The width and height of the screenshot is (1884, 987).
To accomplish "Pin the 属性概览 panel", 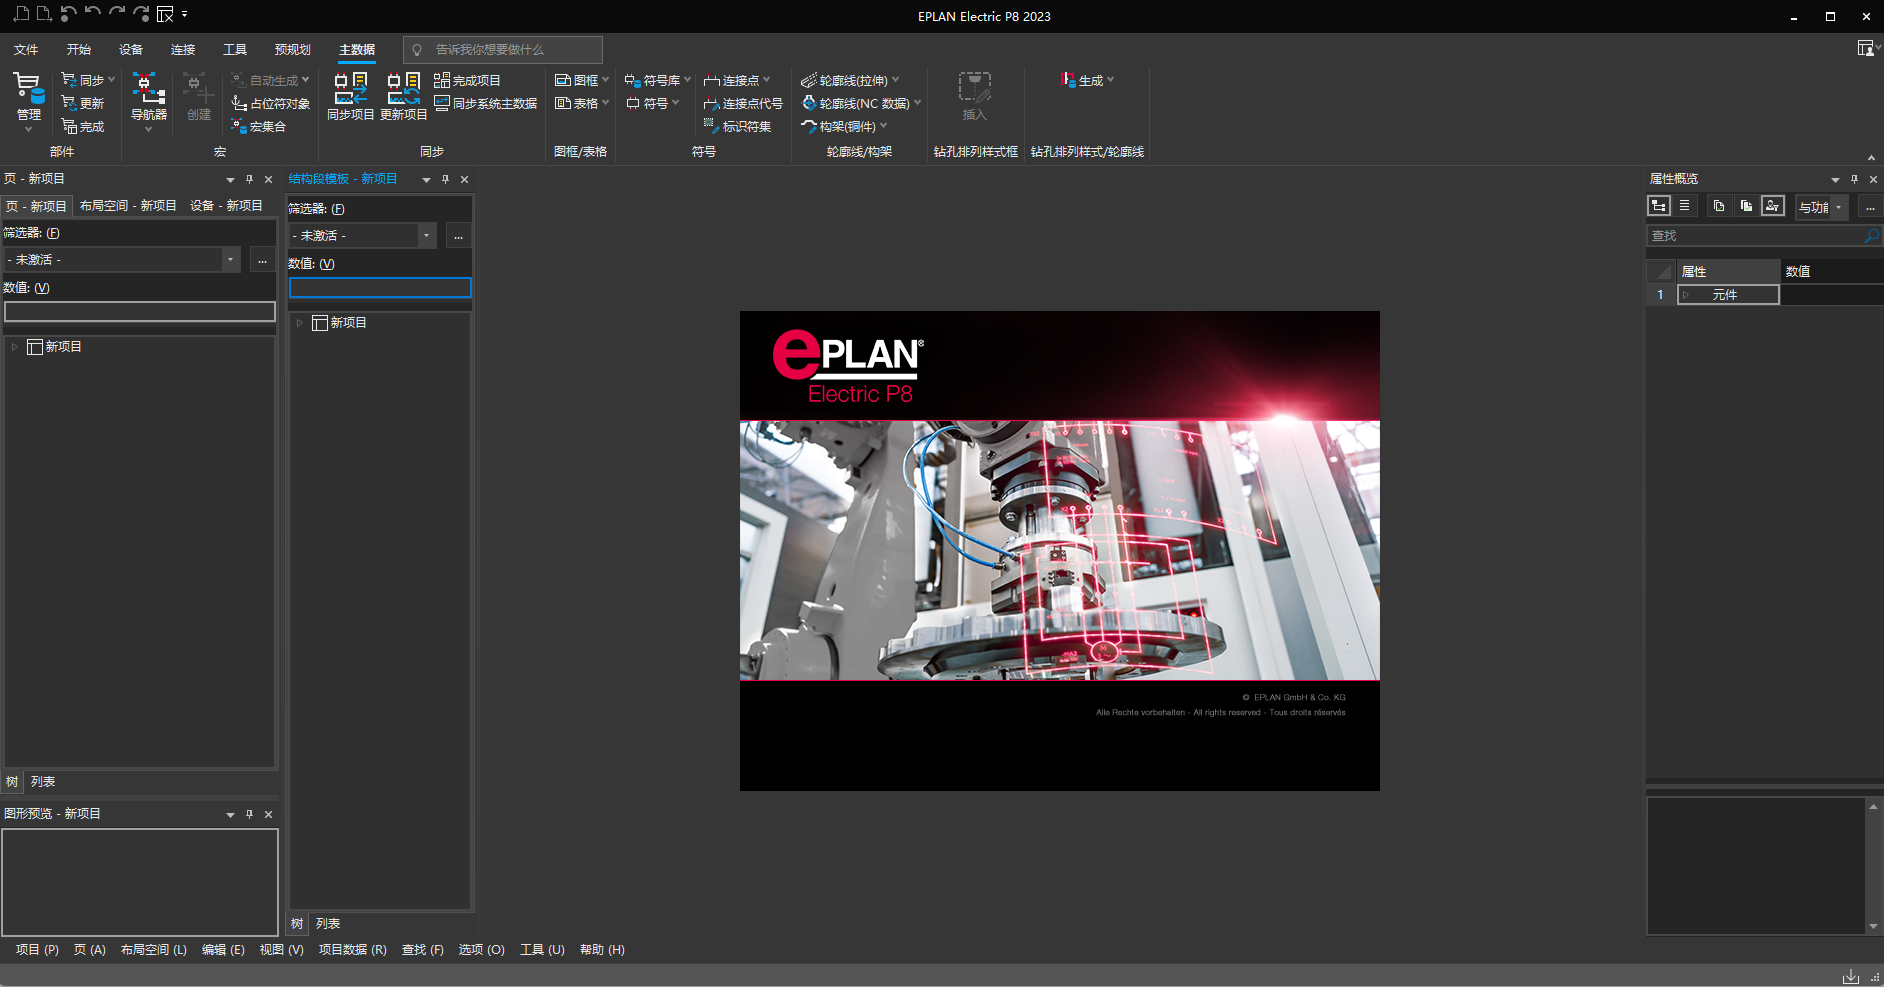I will (x=1854, y=179).
